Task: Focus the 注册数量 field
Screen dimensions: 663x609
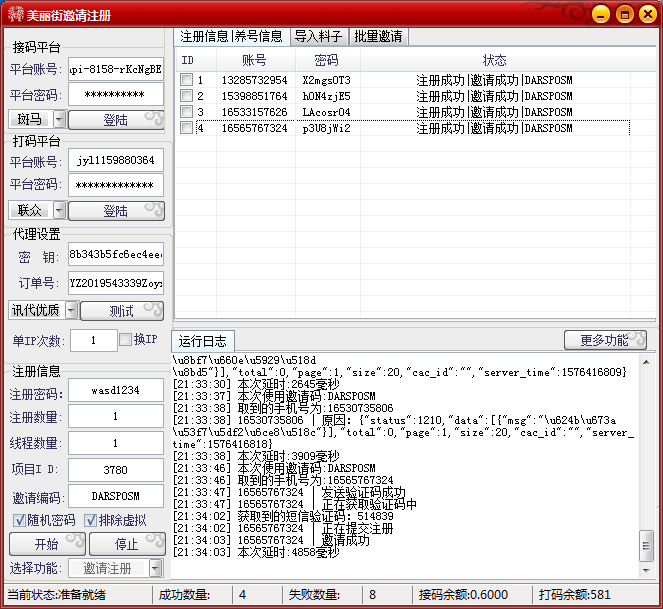Action: click(116, 416)
